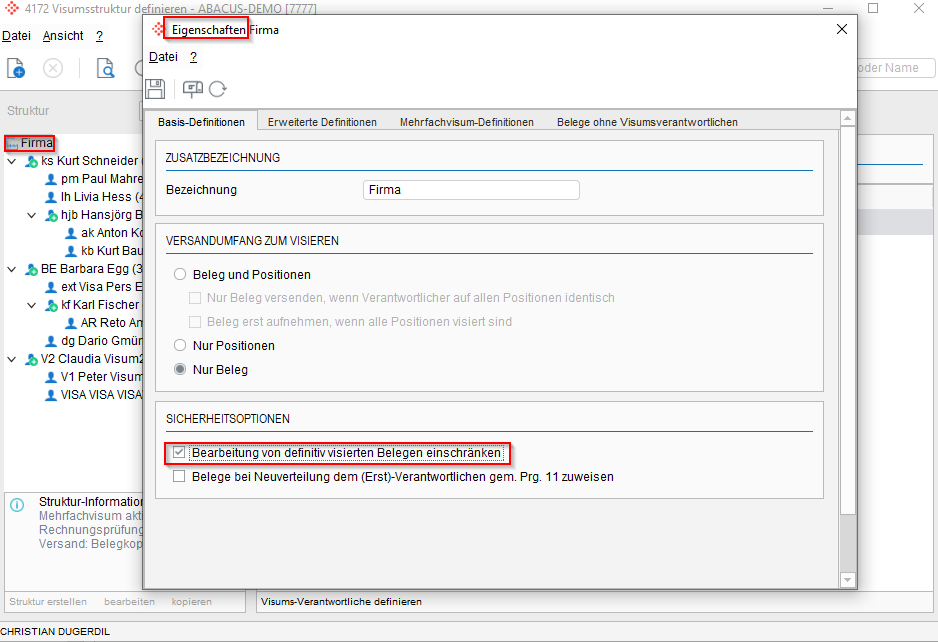Click the dialog scrollbar down arrow
This screenshot has height=642, width=938.
(848, 579)
